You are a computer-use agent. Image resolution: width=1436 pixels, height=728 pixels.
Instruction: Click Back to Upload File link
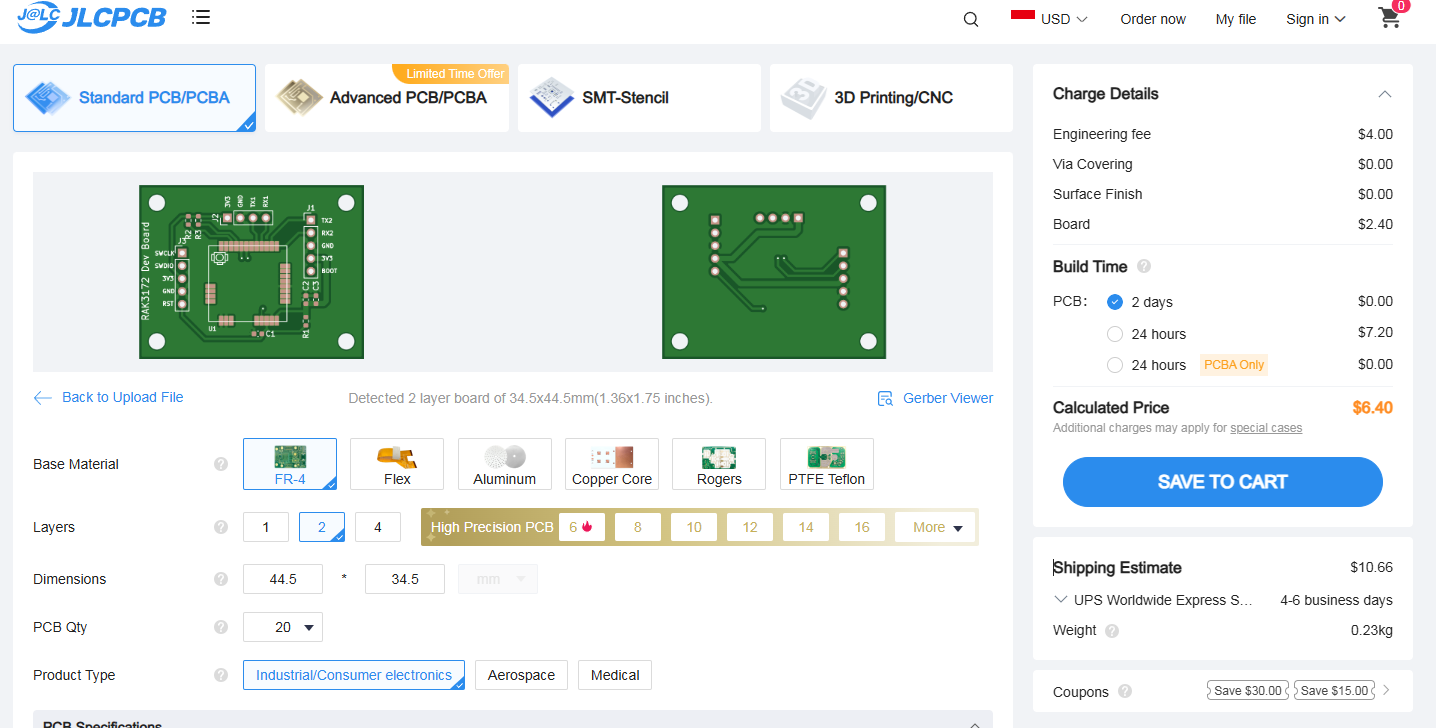(x=123, y=397)
